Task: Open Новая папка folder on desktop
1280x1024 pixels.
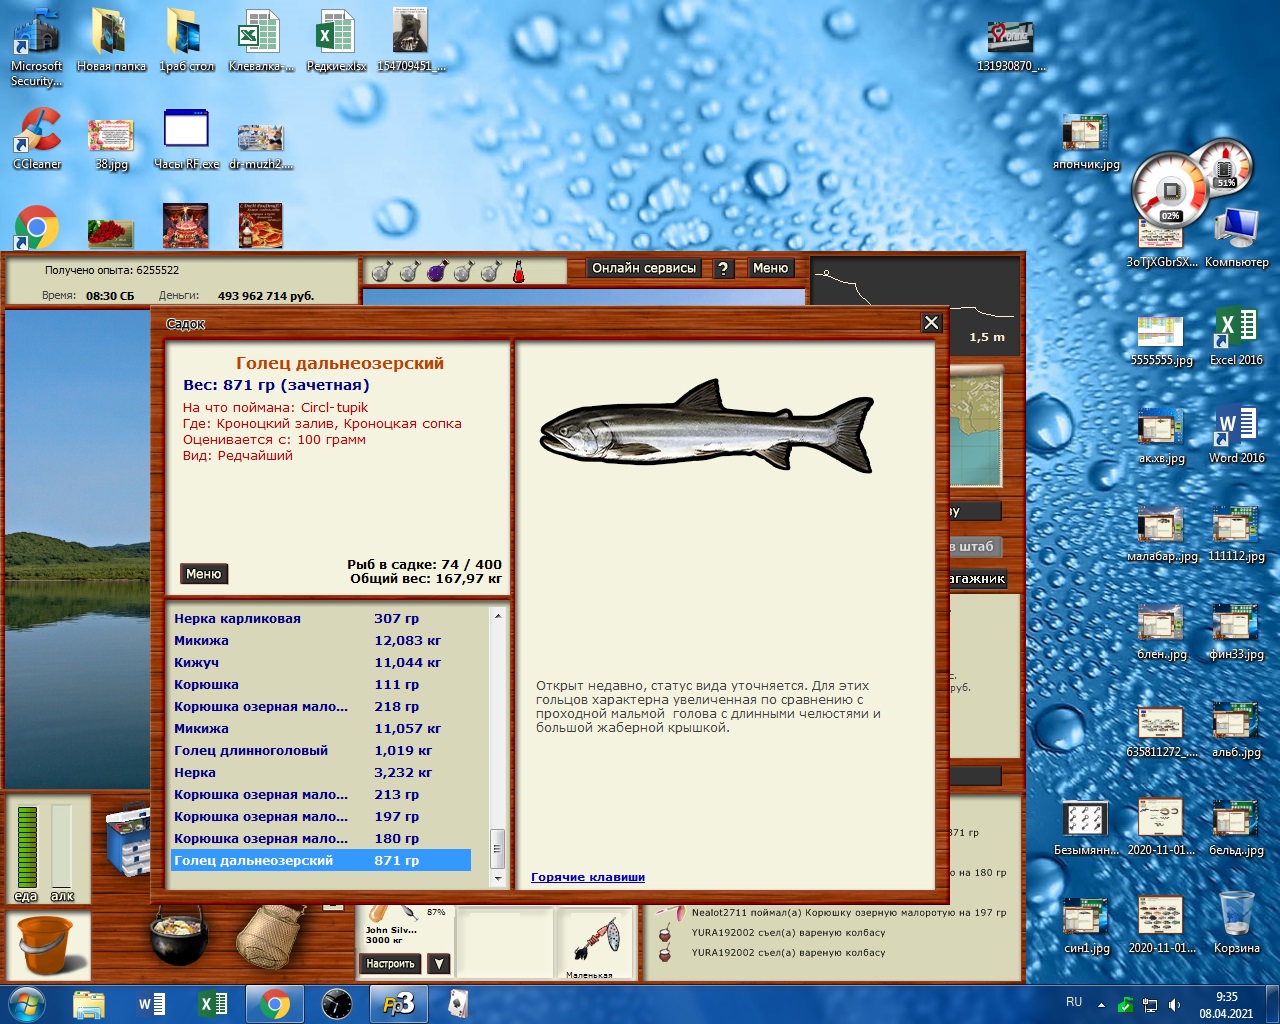Action: [x=111, y=40]
